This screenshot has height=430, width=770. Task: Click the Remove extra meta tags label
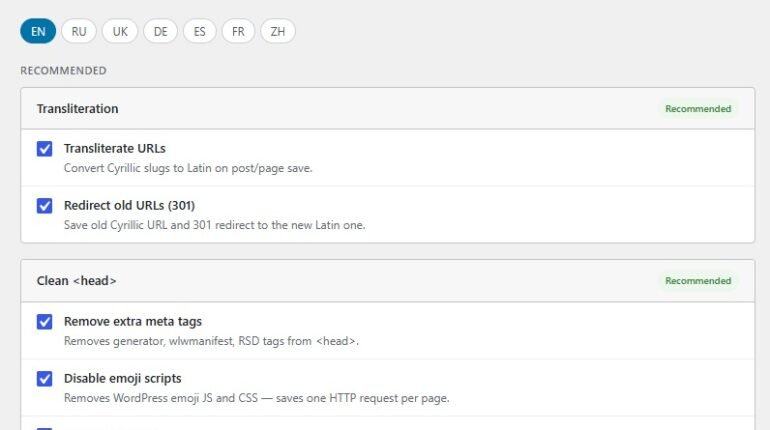(x=133, y=322)
